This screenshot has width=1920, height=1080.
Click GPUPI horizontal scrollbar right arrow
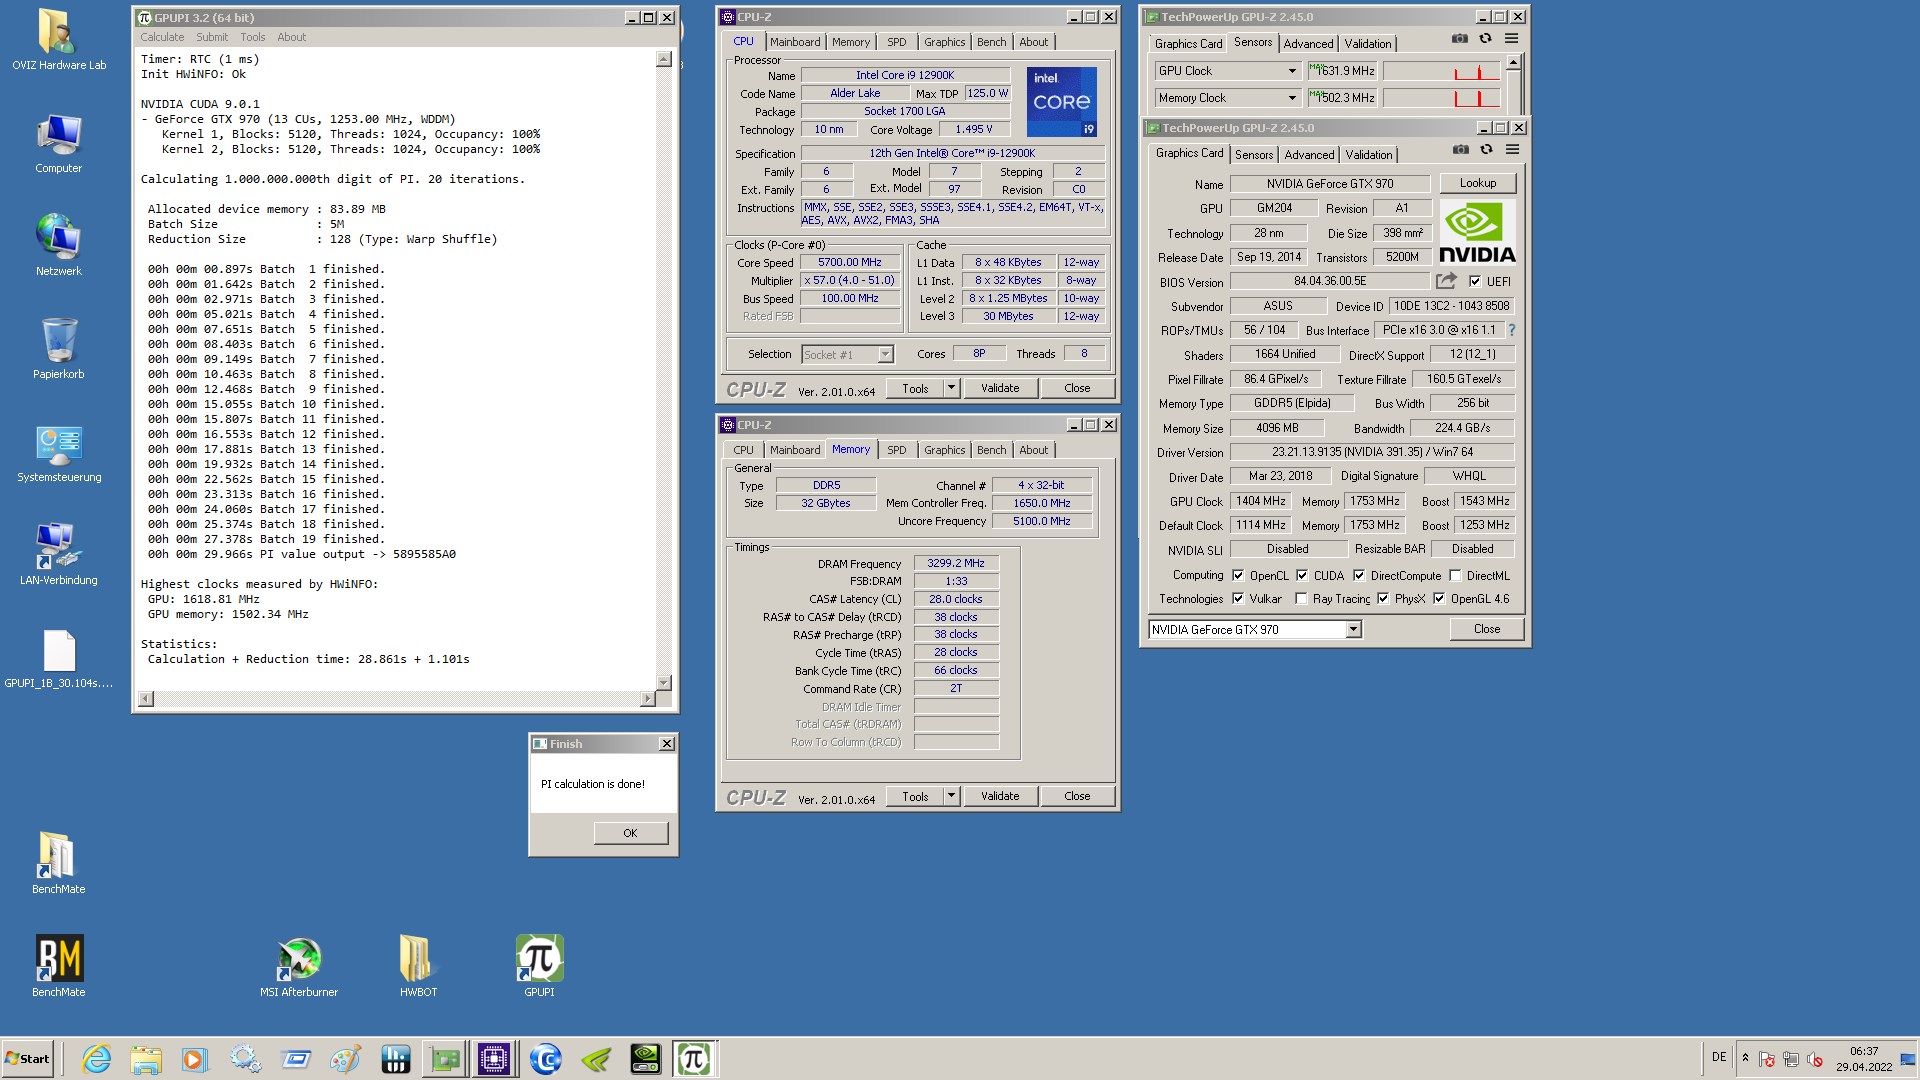click(648, 698)
